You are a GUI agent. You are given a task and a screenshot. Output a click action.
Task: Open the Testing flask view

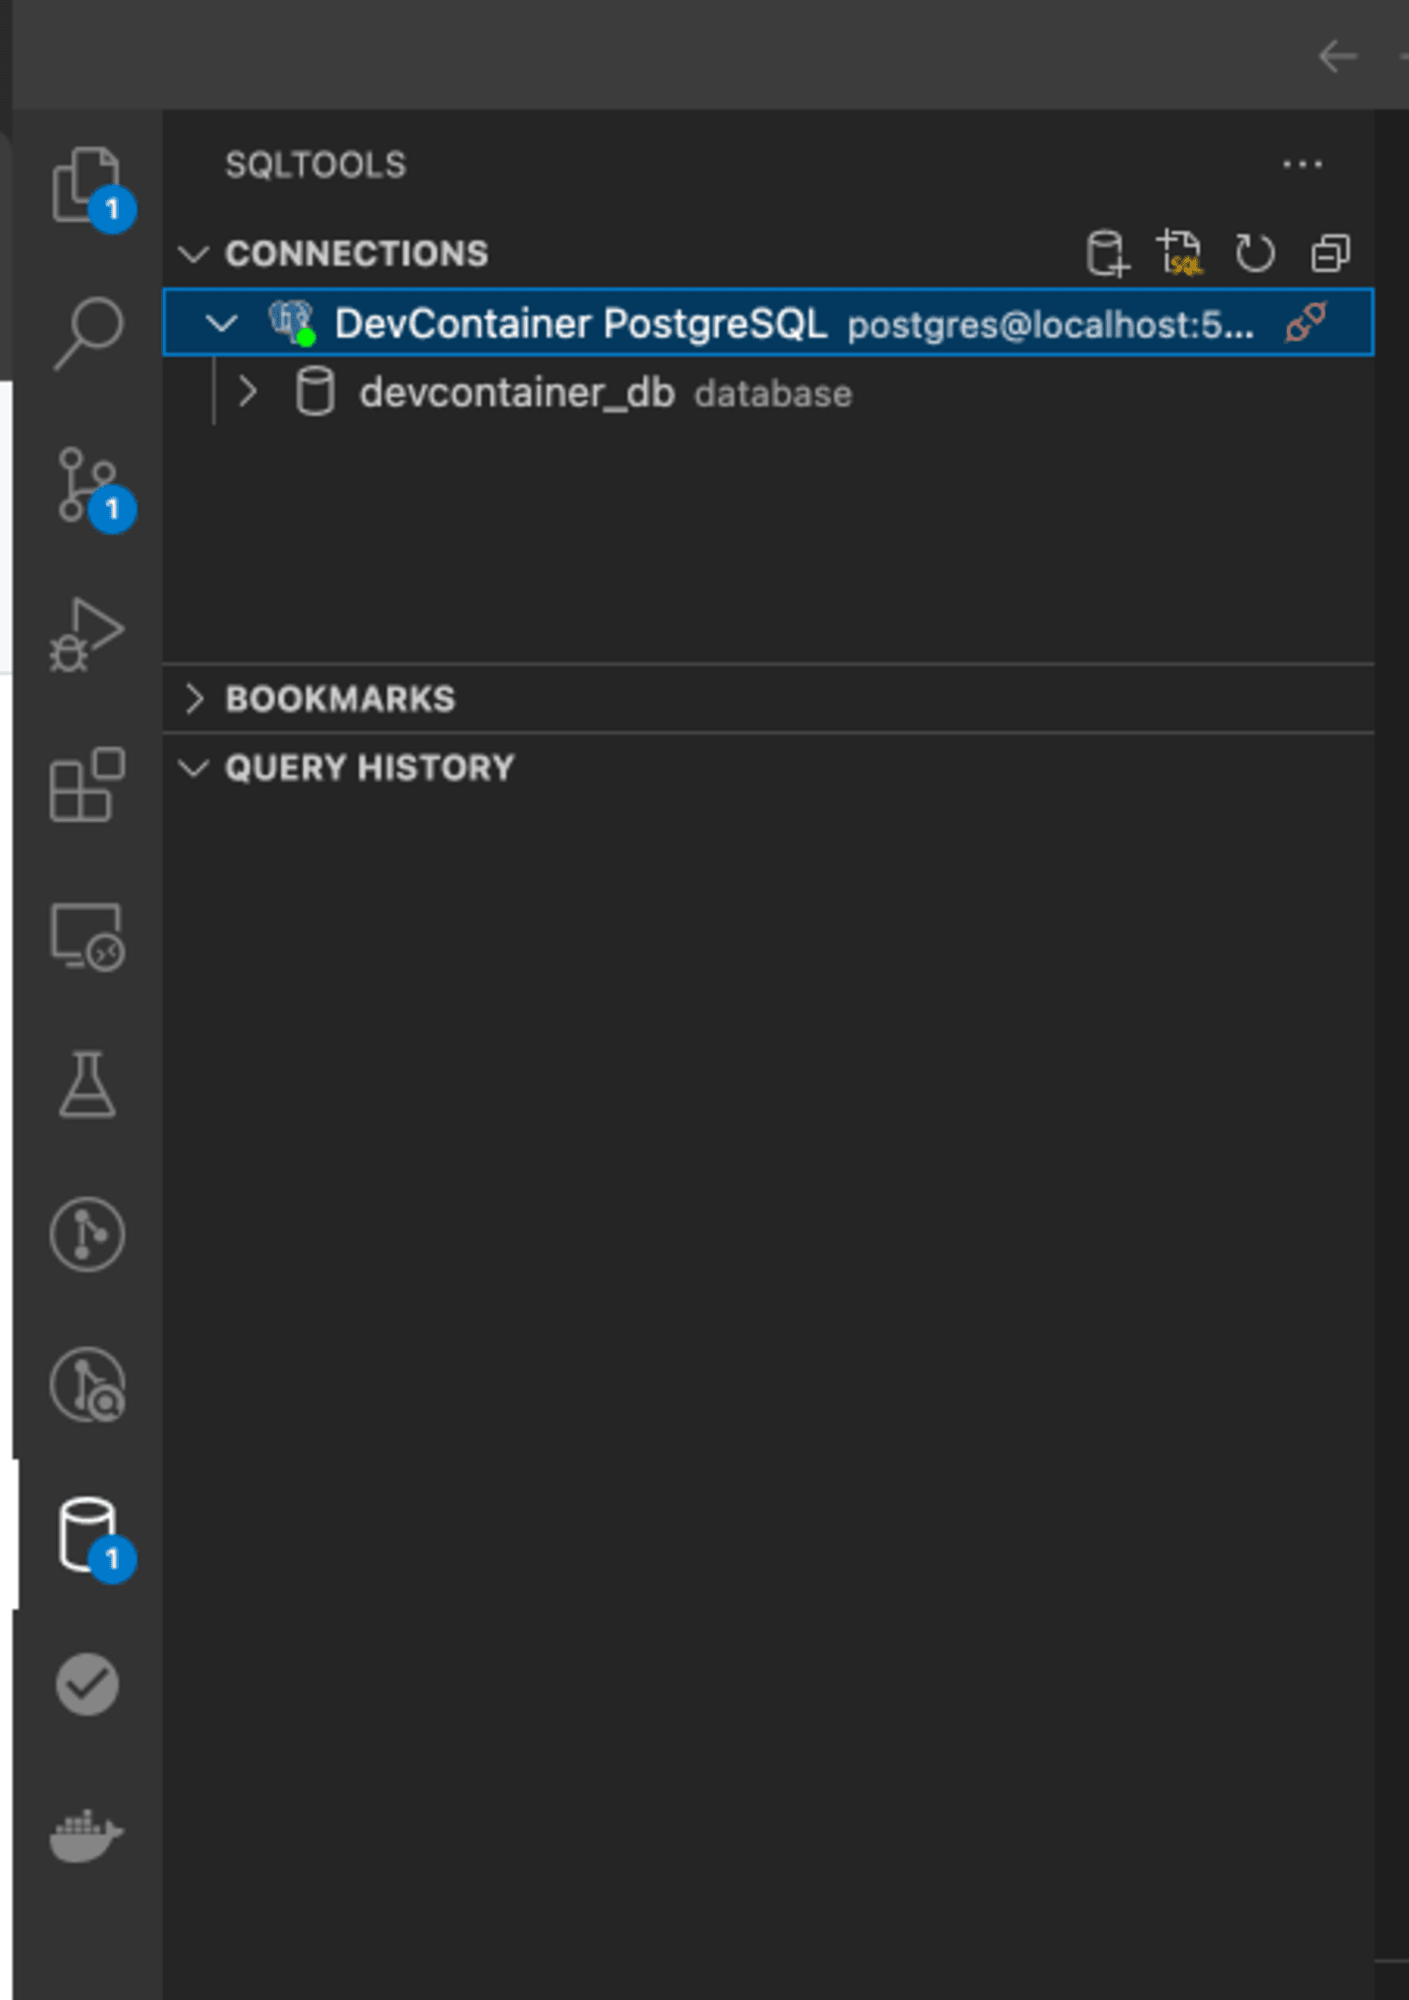pyautogui.click(x=87, y=1084)
